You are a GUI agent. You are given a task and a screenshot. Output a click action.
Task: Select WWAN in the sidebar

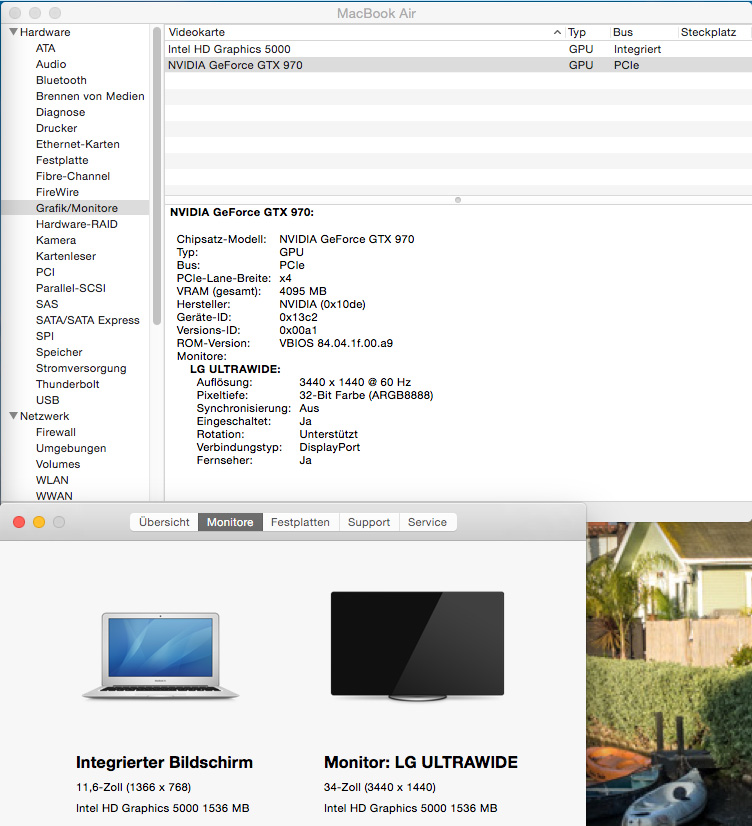tap(54, 496)
